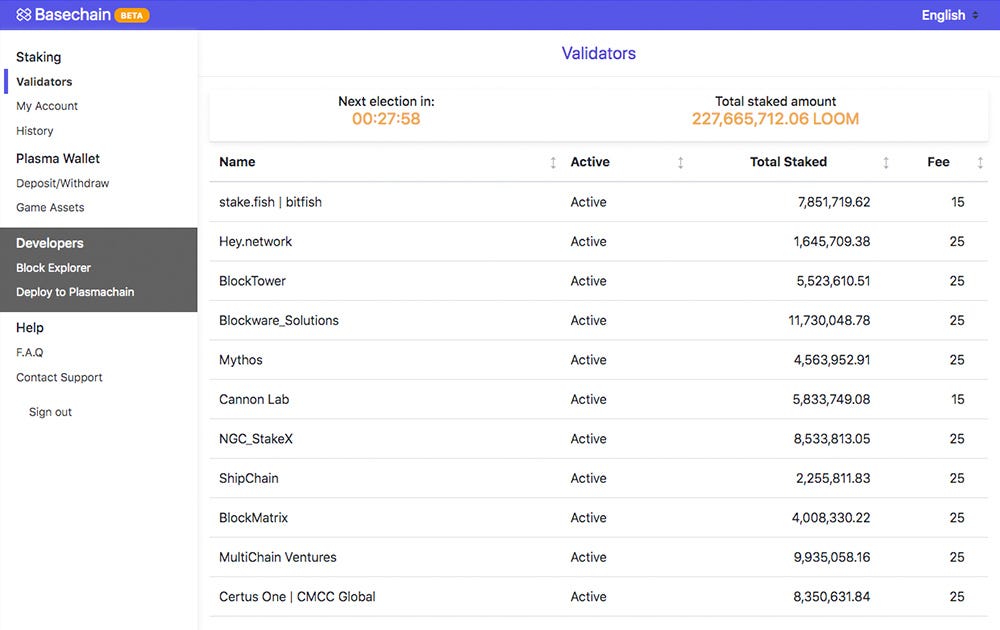
Task: Select the Mythos validator
Action: 240,360
